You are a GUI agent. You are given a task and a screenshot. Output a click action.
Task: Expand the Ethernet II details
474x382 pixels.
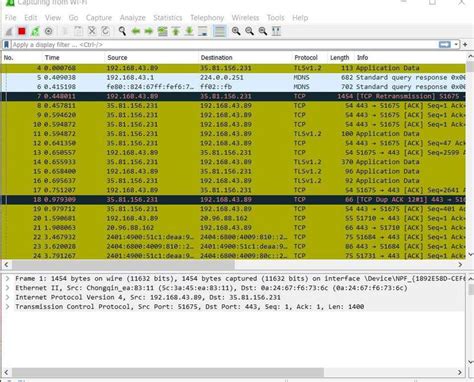click(x=7, y=288)
